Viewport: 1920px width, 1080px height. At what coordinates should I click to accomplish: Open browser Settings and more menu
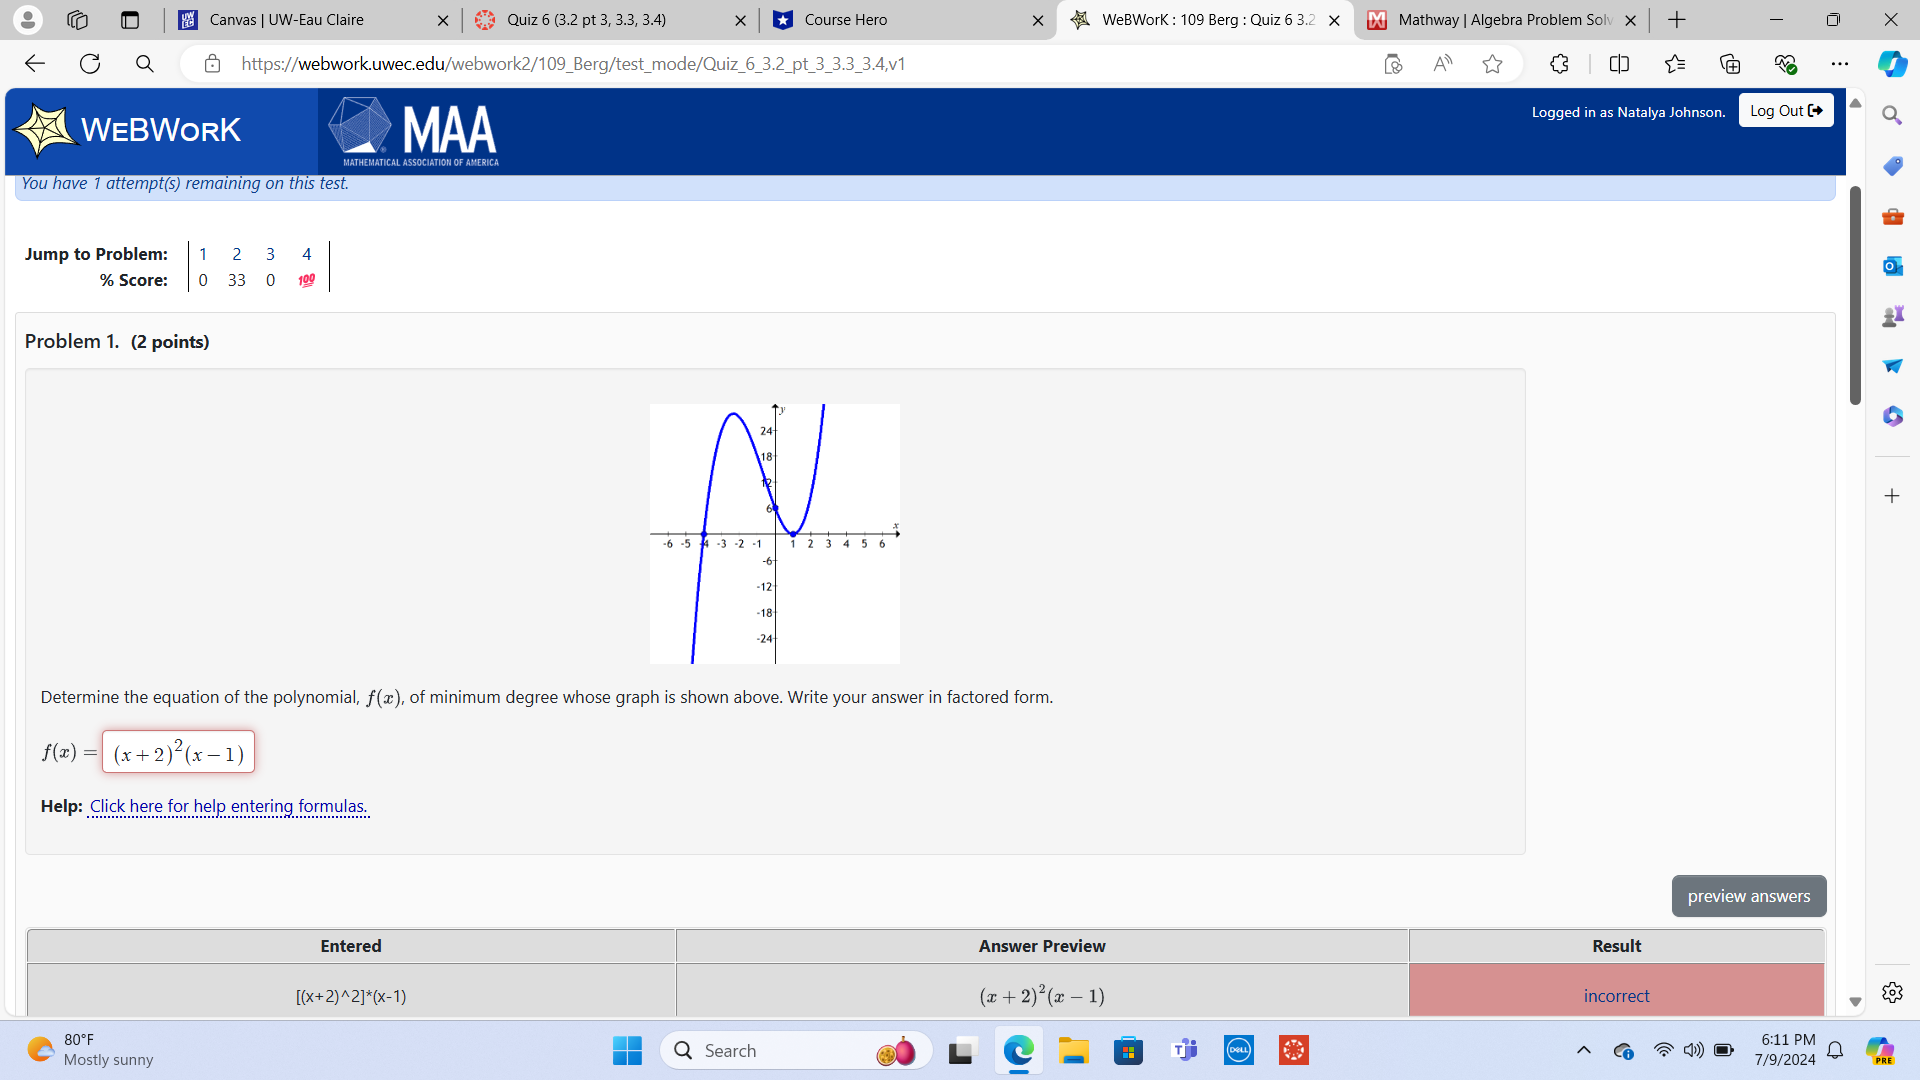pyautogui.click(x=1839, y=64)
